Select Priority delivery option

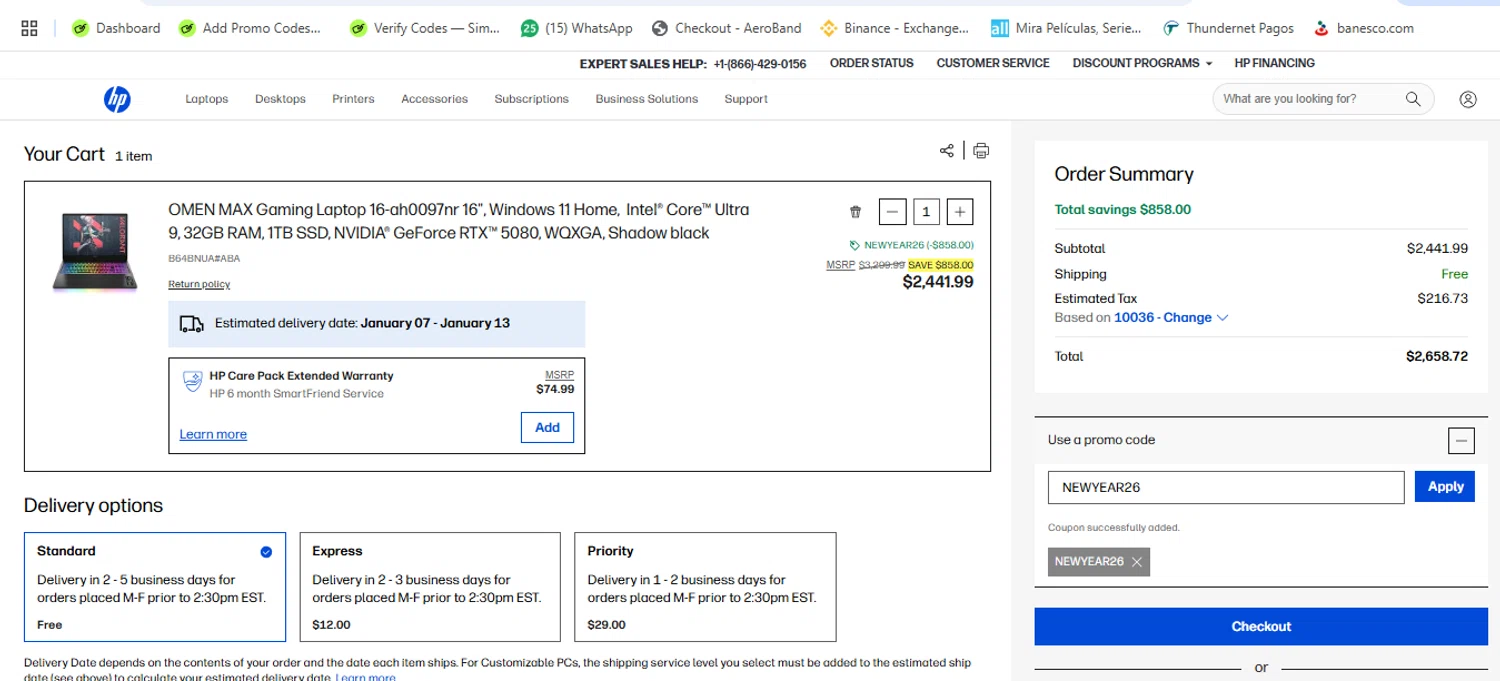[705, 587]
